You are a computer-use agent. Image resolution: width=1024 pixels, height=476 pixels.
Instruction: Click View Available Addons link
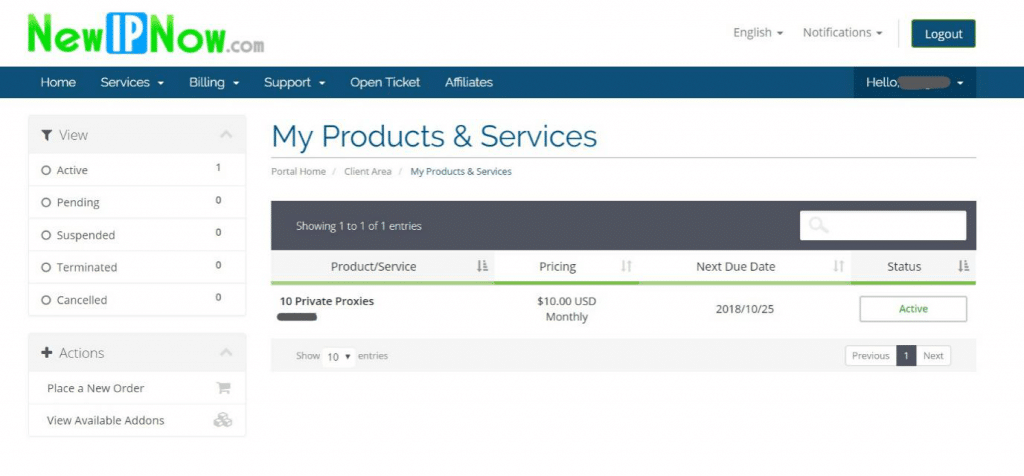pyautogui.click(x=106, y=420)
